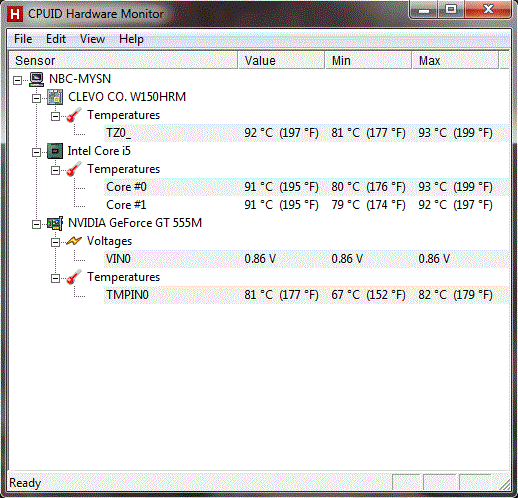Open the Edit menu

(x=56, y=39)
